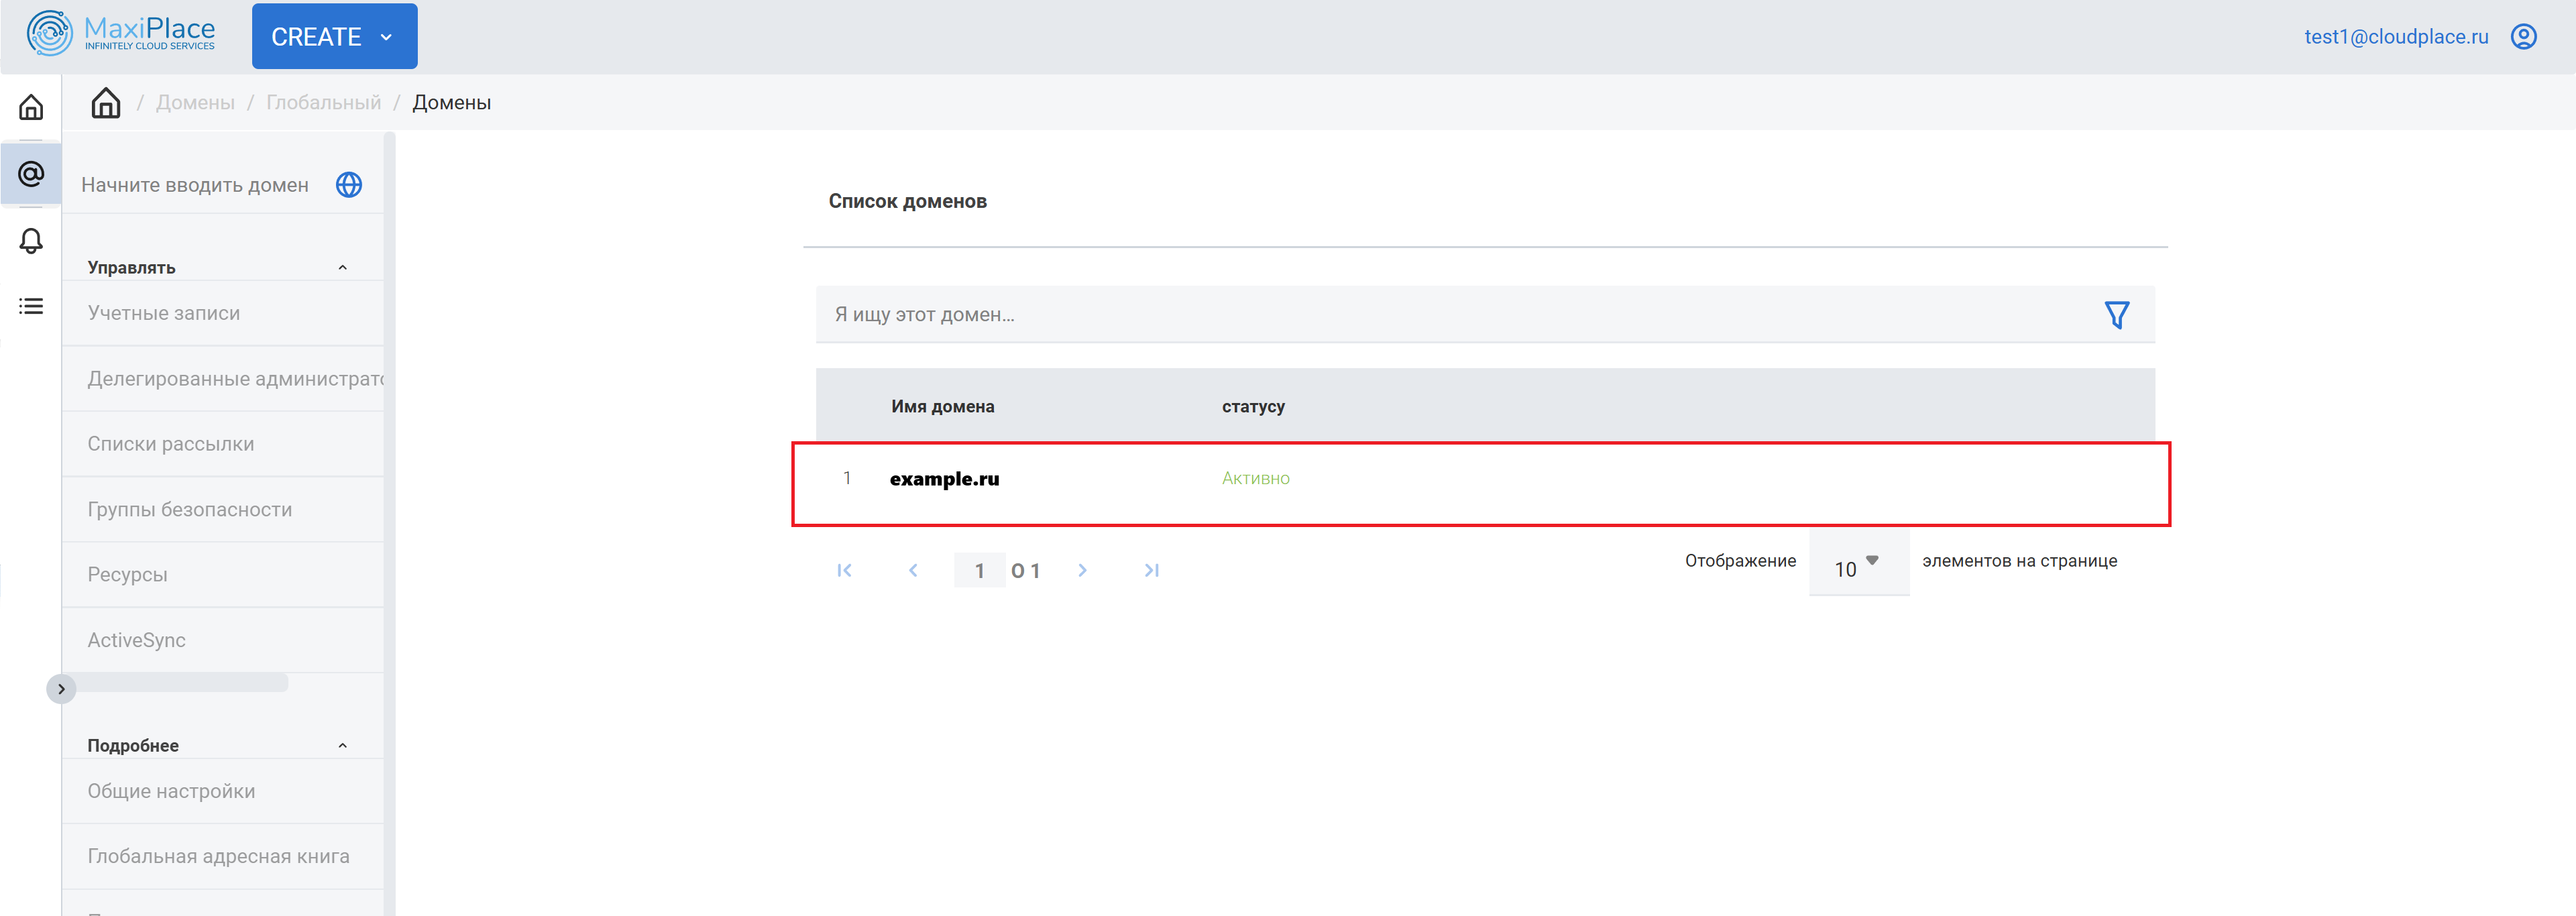The height and width of the screenshot is (916, 2576).
Task: Click Глобальный breadcrumb link
Action: pyautogui.click(x=323, y=103)
